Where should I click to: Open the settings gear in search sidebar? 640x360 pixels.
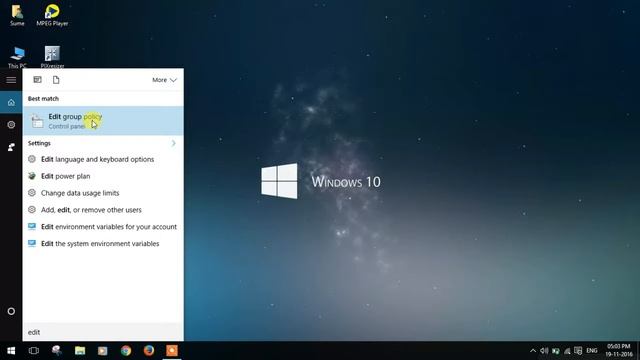tap(11, 124)
